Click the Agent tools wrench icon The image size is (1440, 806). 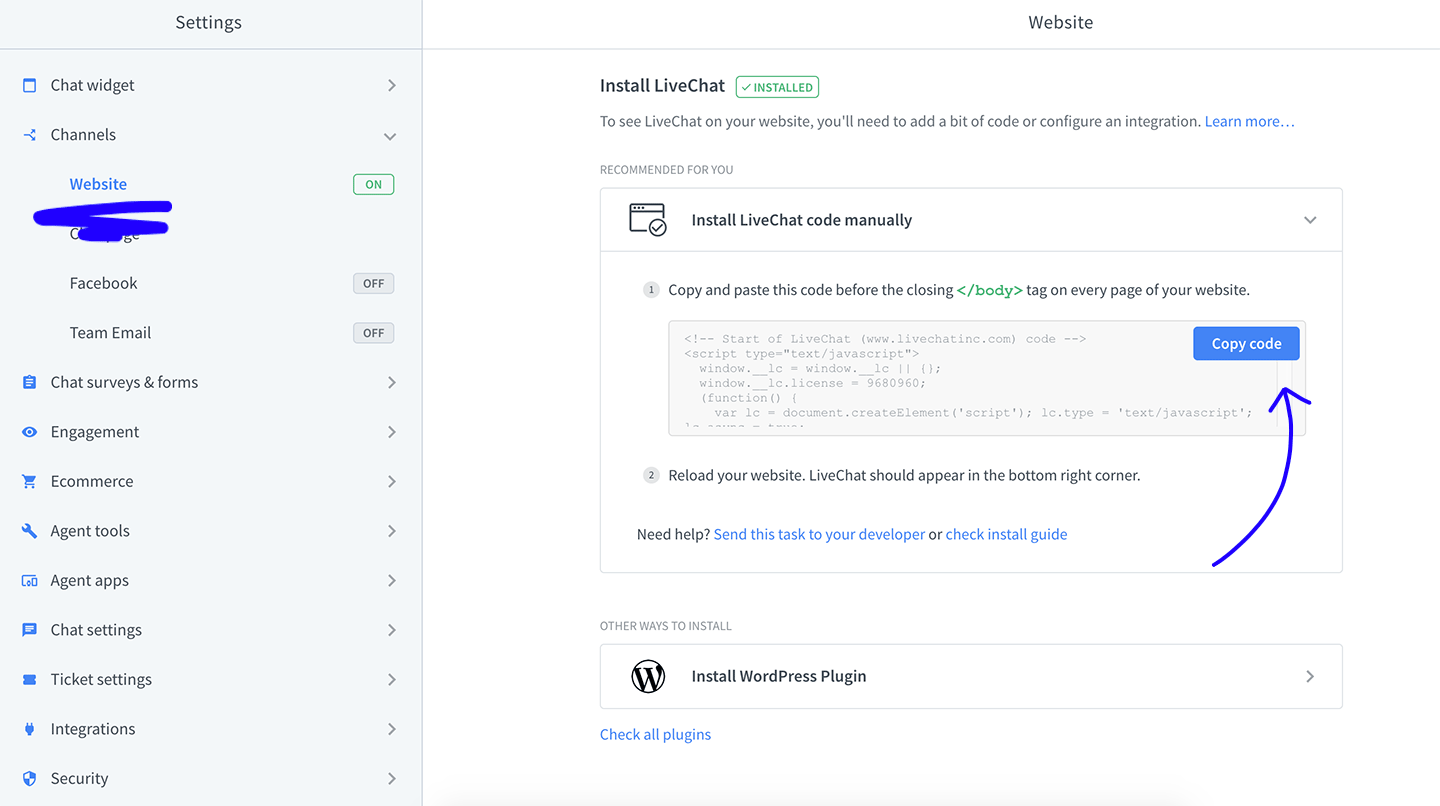click(x=29, y=531)
